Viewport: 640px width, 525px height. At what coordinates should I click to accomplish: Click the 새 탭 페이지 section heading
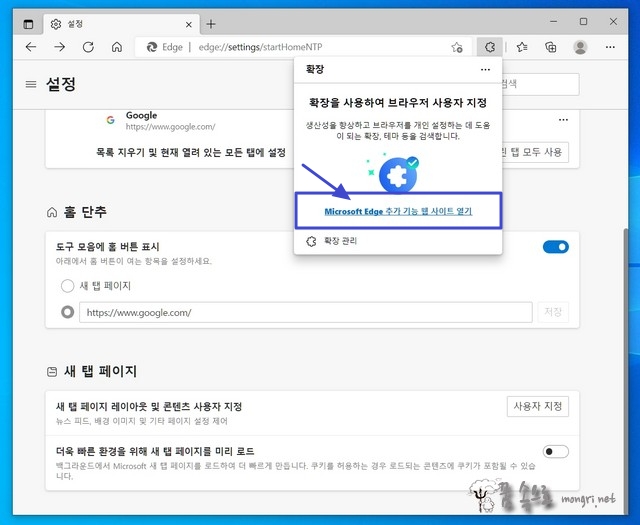point(100,371)
